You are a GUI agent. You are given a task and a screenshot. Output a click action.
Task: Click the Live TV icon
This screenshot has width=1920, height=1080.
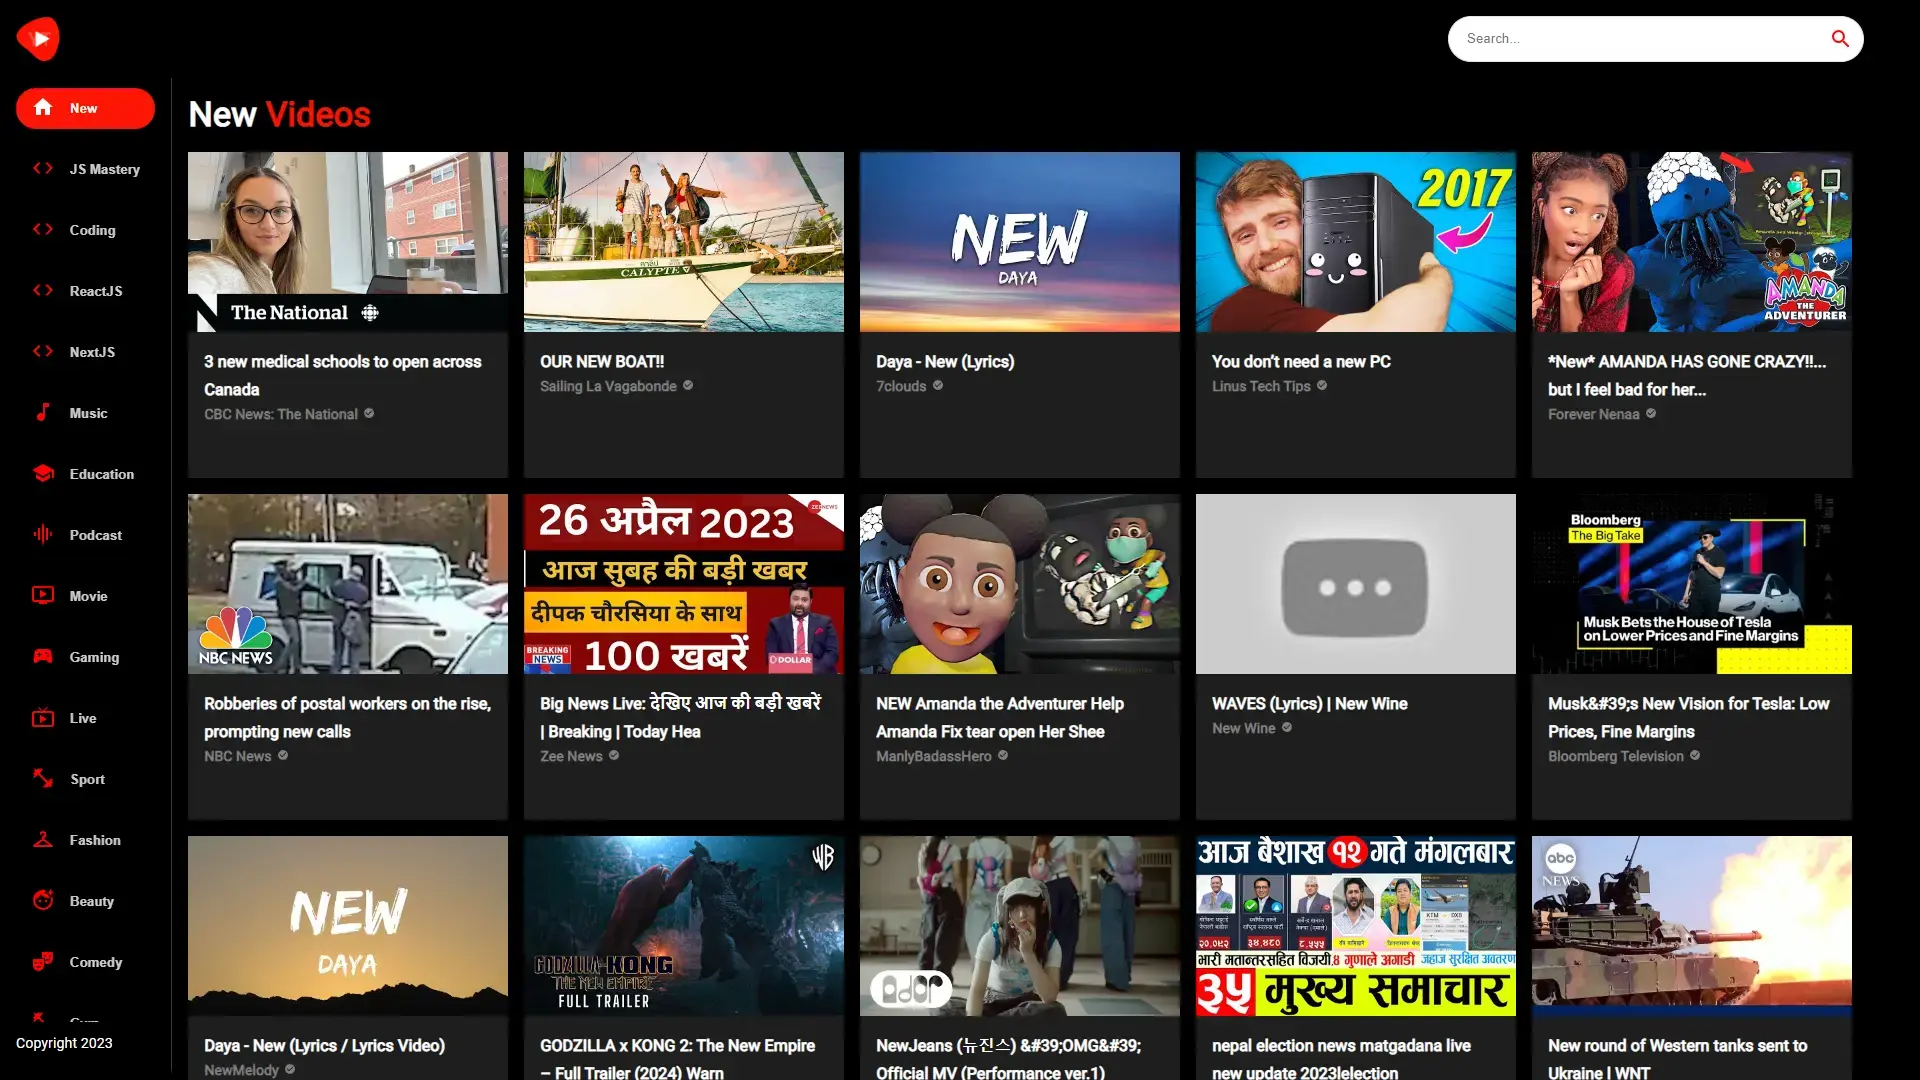43,717
